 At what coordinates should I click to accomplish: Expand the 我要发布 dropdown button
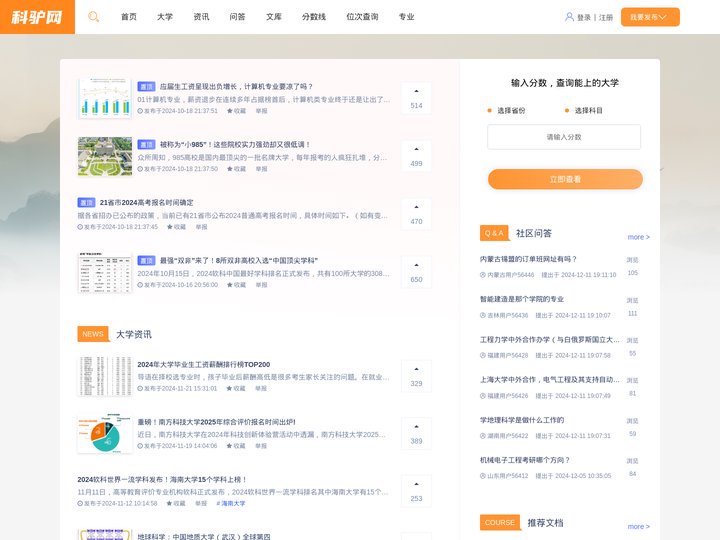[x=650, y=17]
